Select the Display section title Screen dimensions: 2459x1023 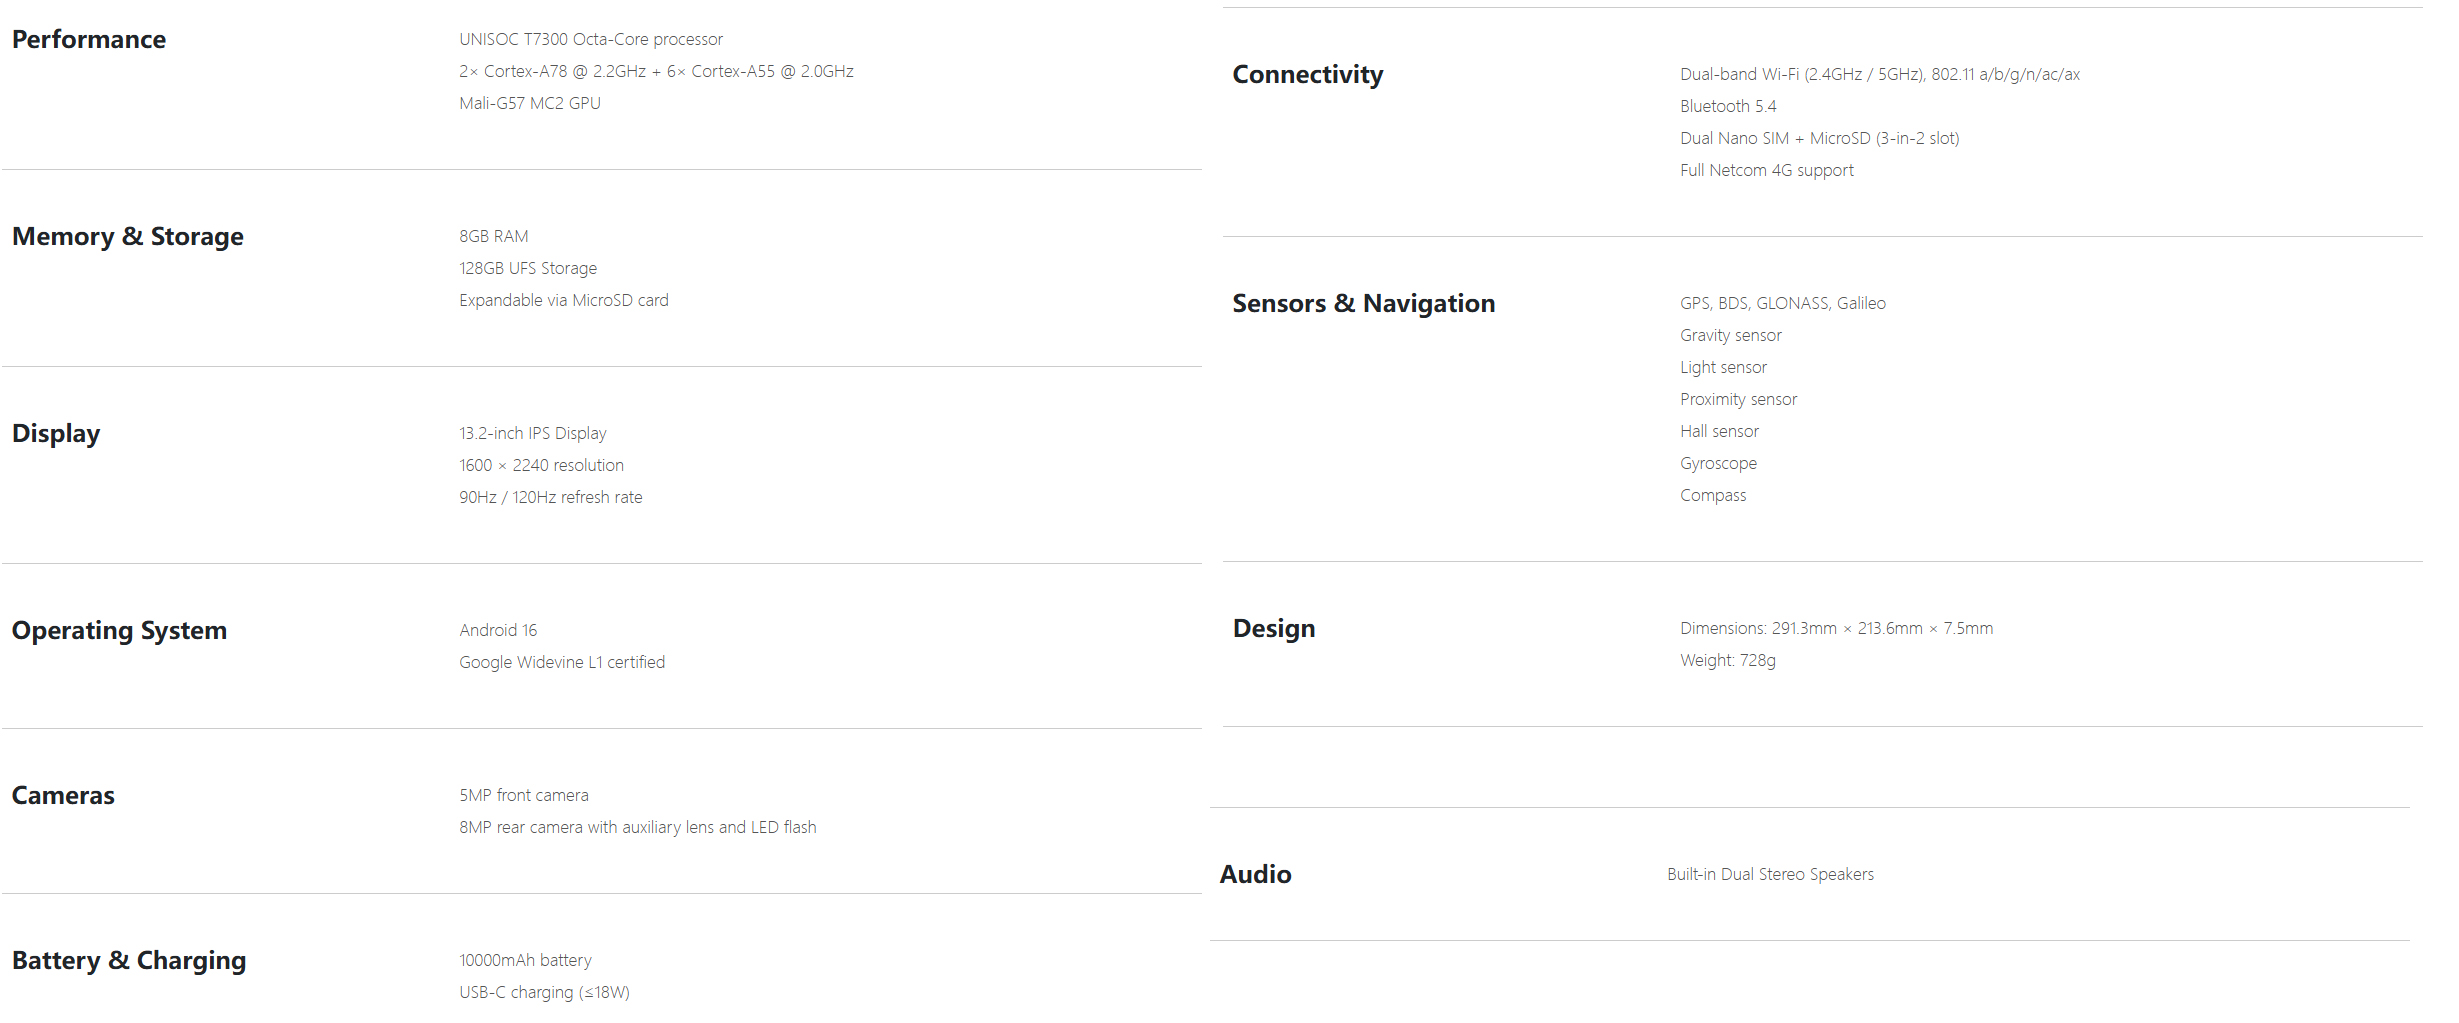(56, 434)
